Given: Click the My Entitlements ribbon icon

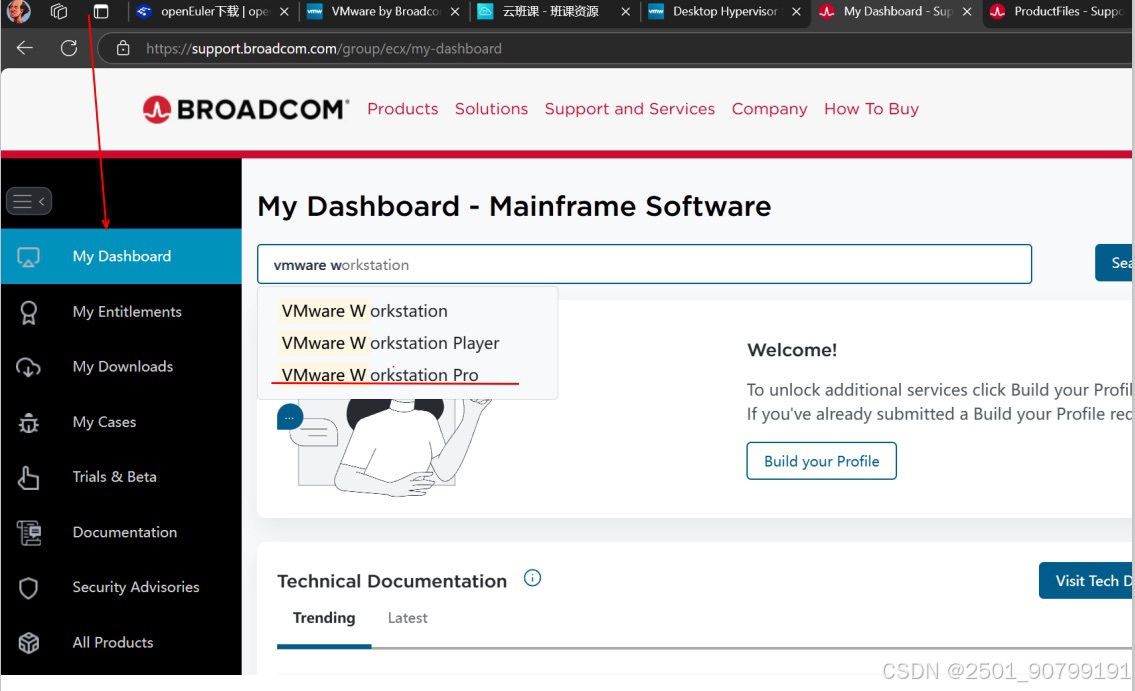Looking at the screenshot, I should pos(28,313).
